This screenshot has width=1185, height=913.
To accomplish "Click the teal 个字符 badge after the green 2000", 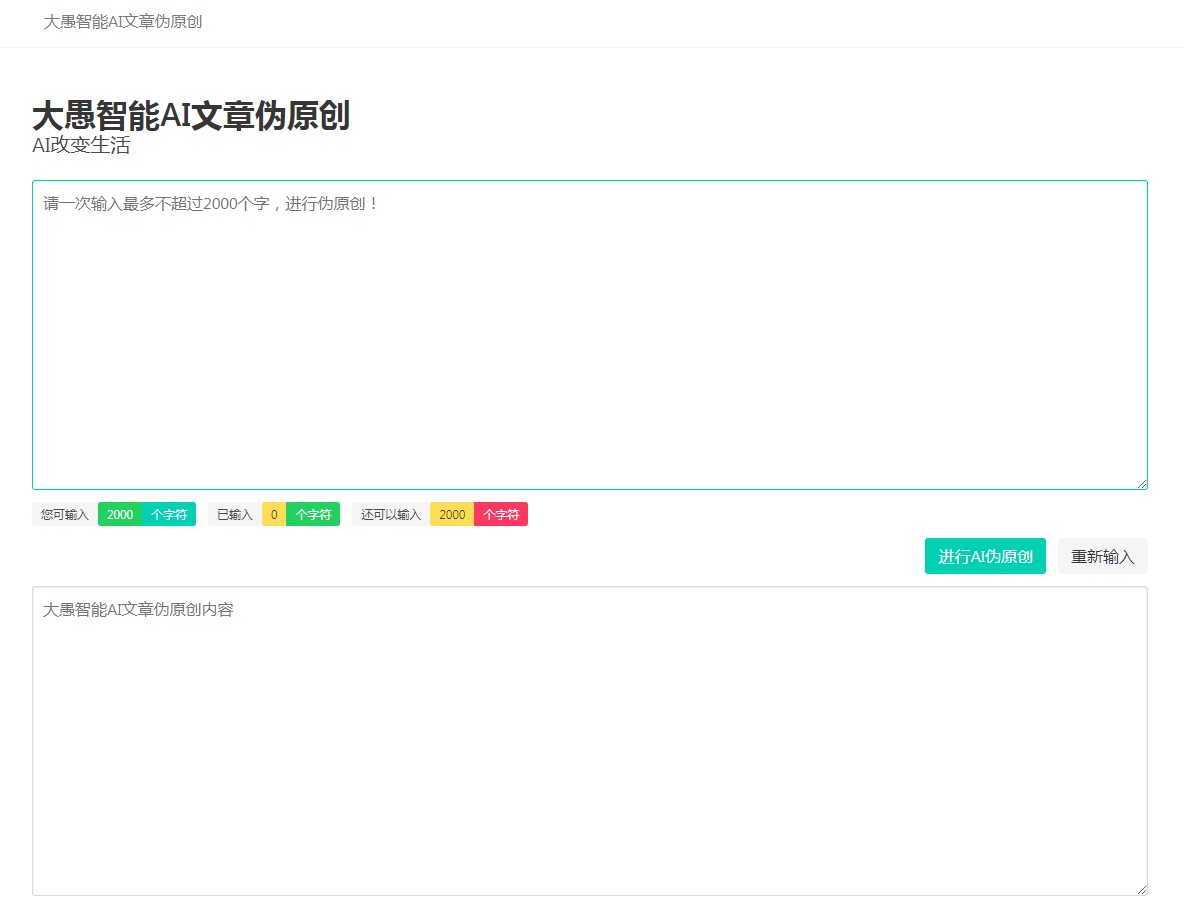I will [169, 514].
